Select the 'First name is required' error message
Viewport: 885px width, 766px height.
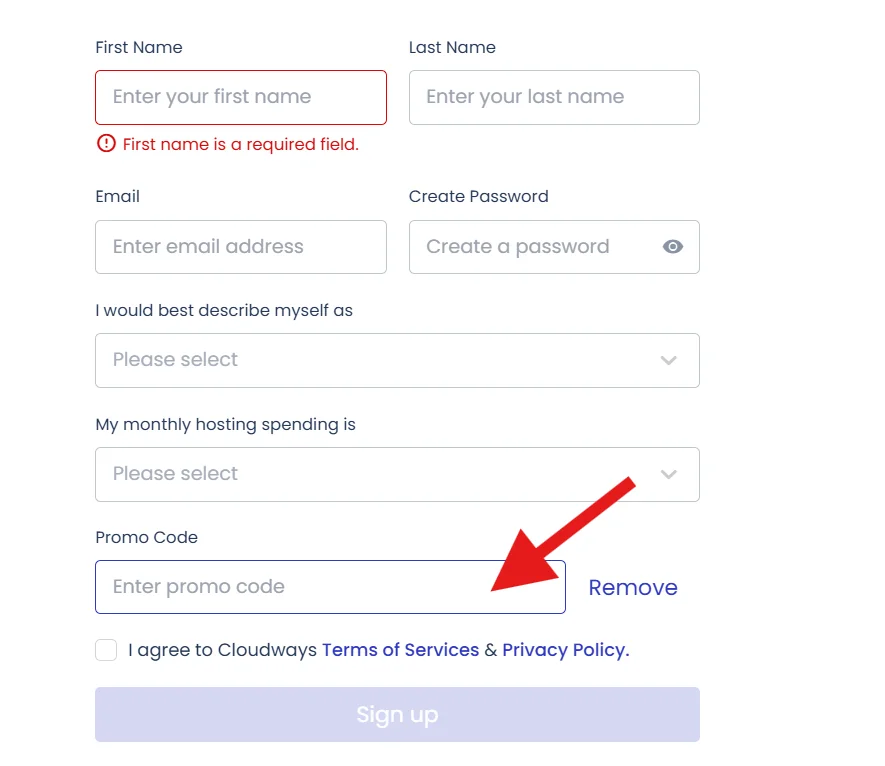click(x=240, y=144)
